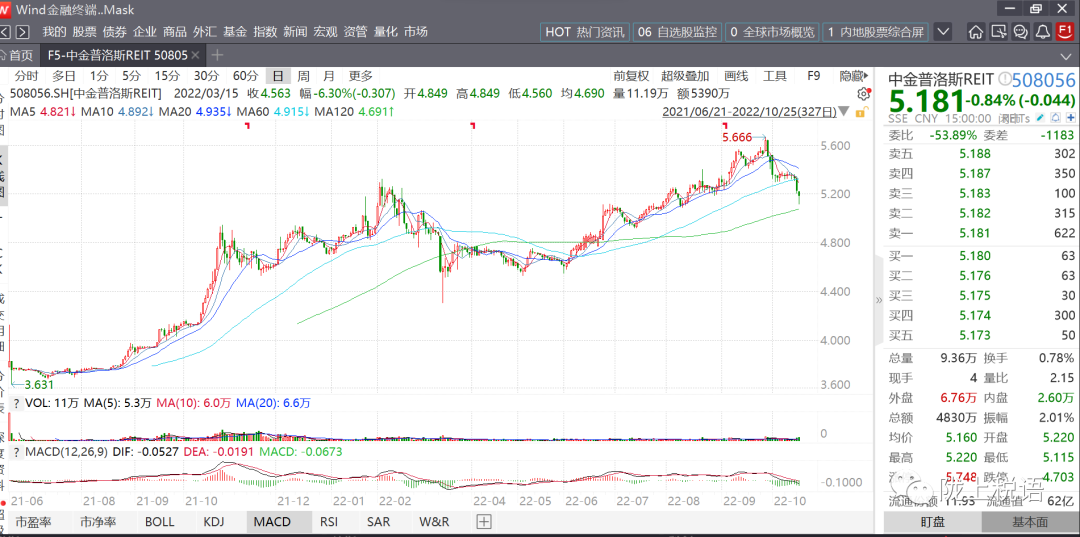Select the 月 monthly period

click(x=329, y=76)
